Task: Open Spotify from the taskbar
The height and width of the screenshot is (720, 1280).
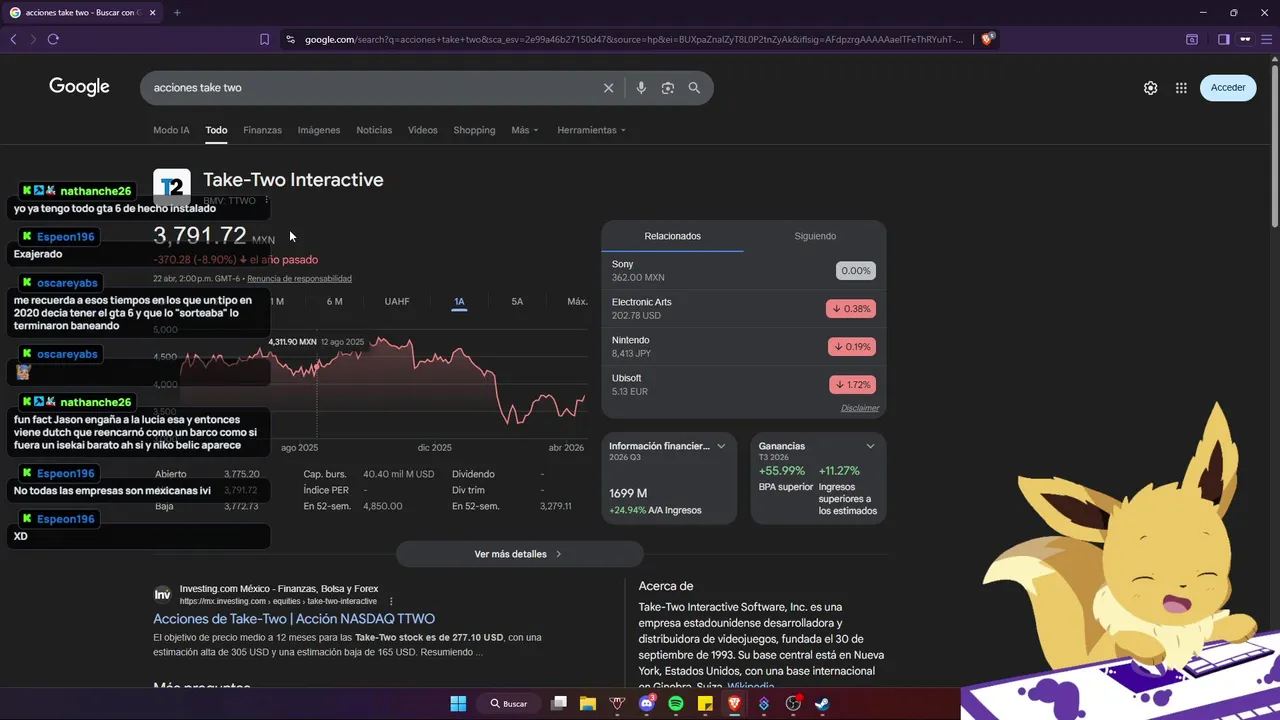Action: click(676, 704)
